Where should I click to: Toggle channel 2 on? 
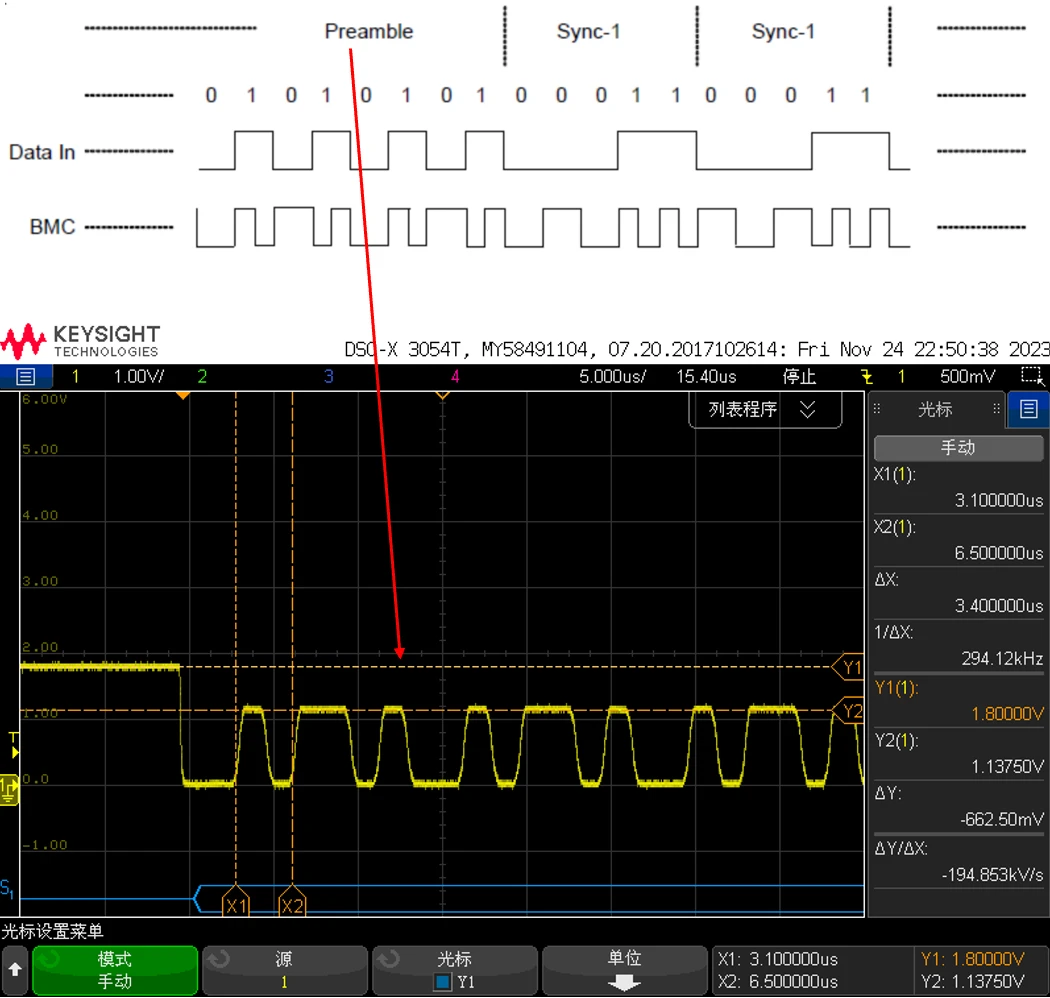(202, 377)
